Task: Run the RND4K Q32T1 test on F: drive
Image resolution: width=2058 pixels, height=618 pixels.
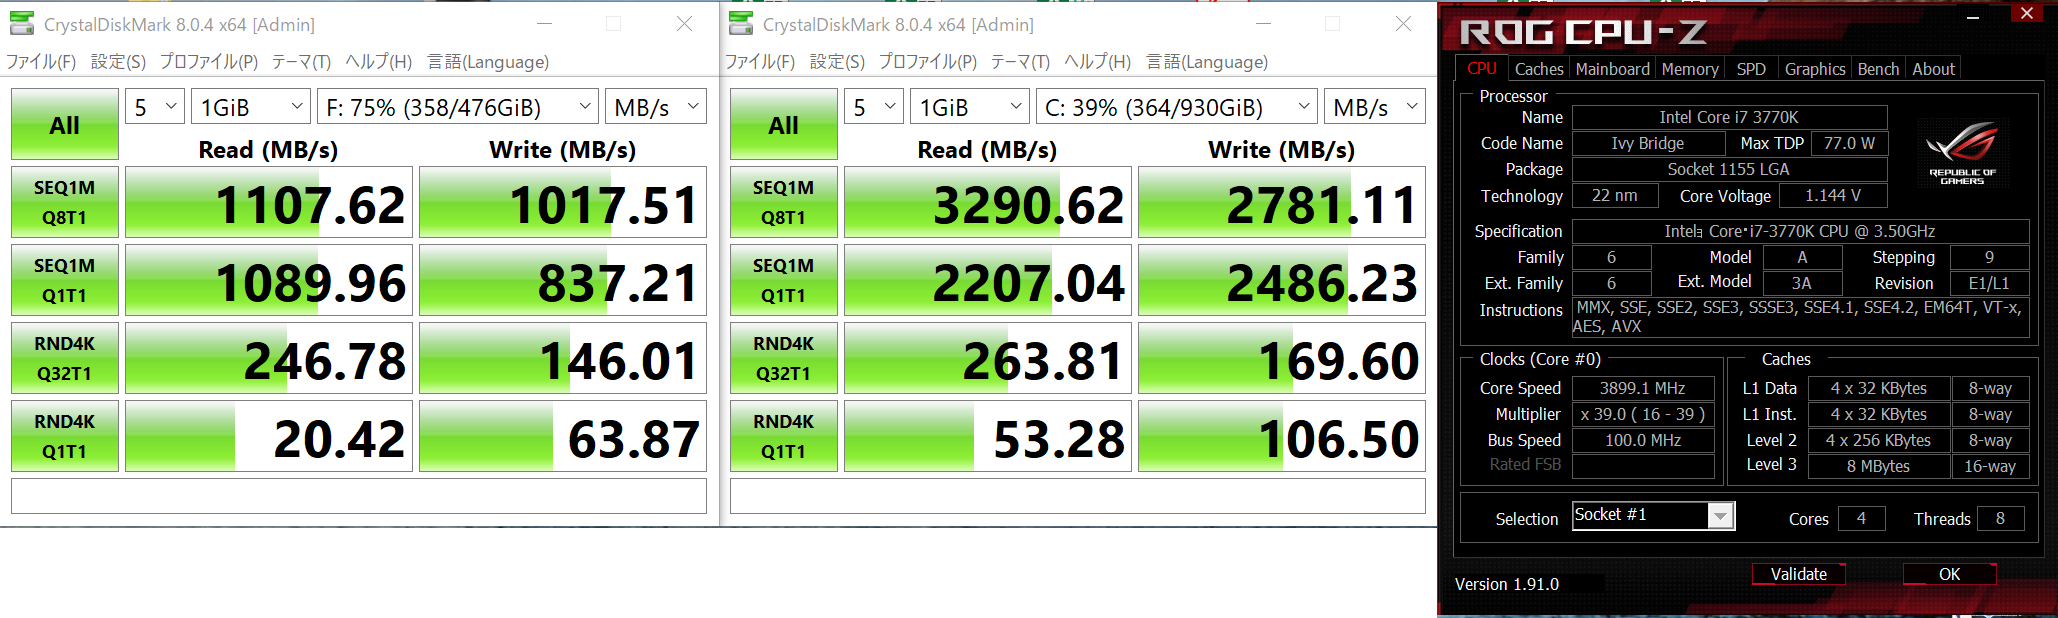Action: tap(65, 358)
